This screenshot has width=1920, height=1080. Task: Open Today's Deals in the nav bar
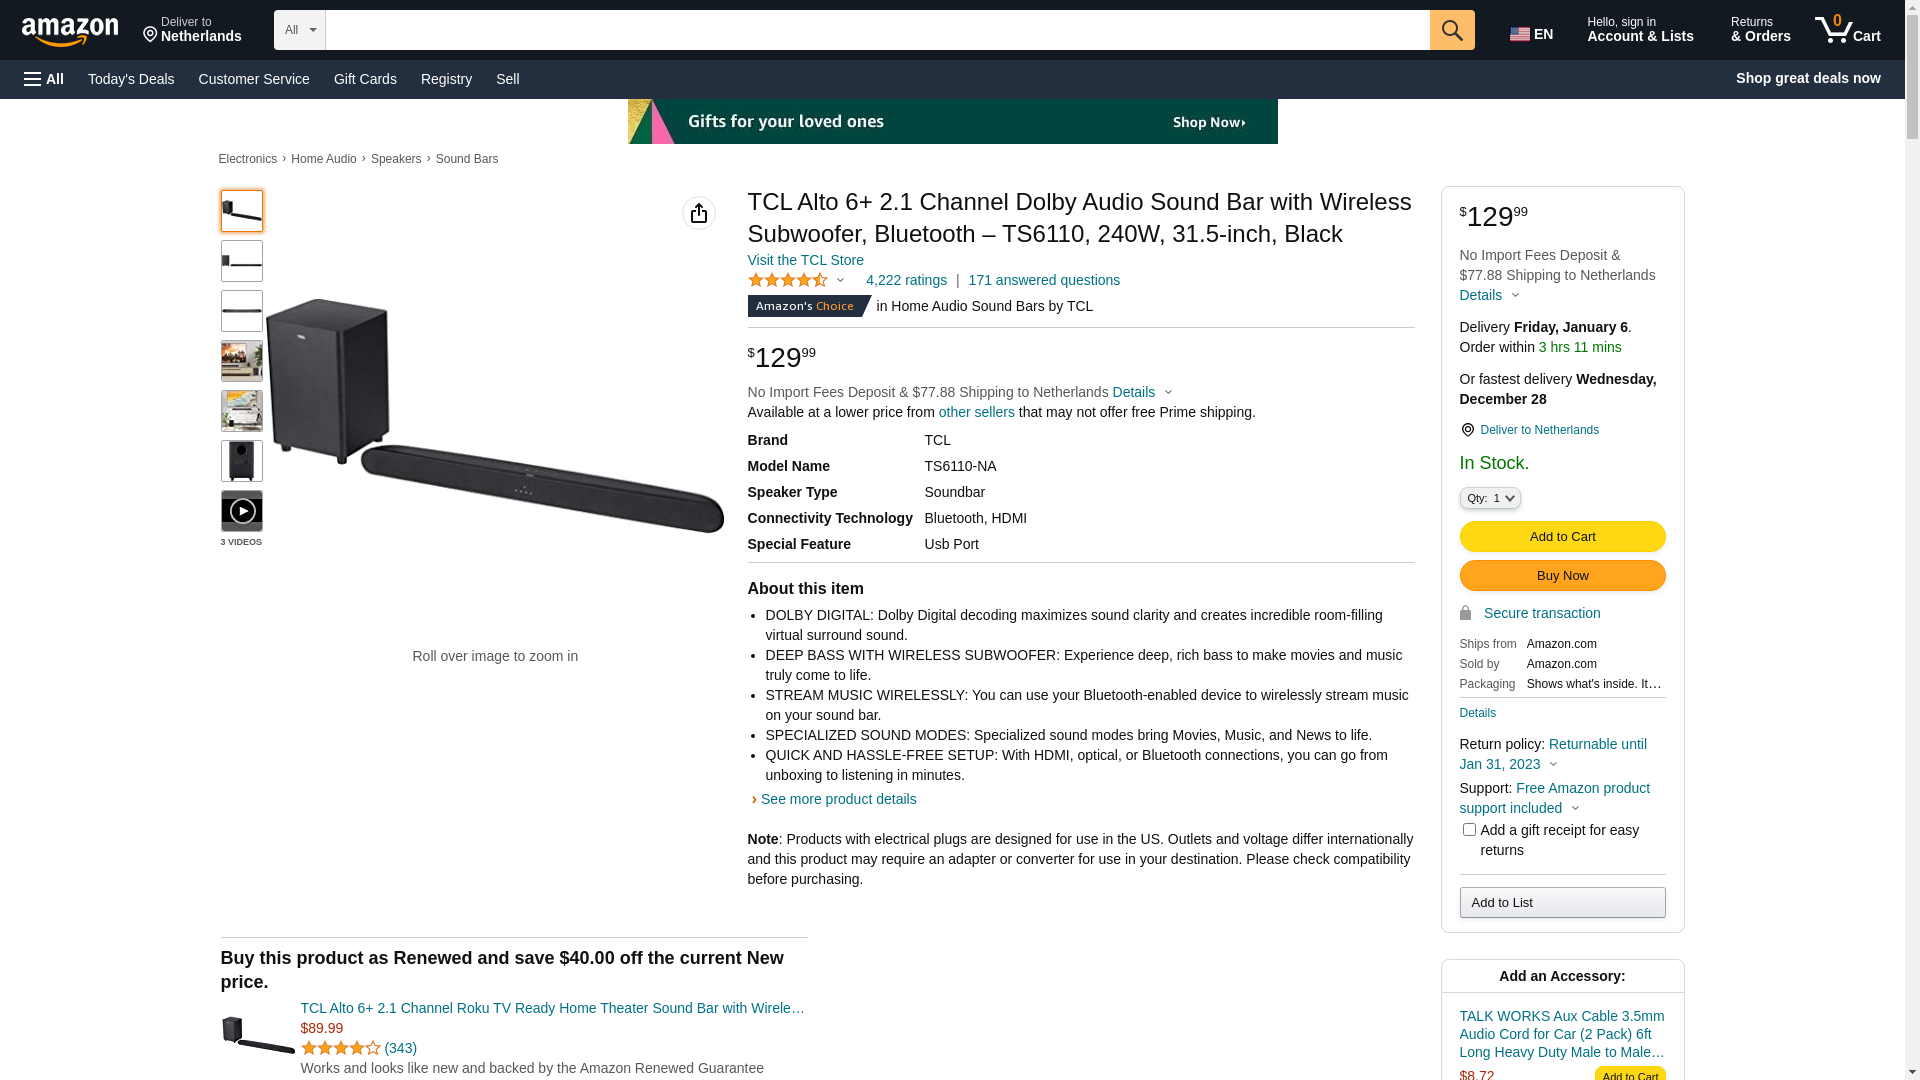[131, 79]
